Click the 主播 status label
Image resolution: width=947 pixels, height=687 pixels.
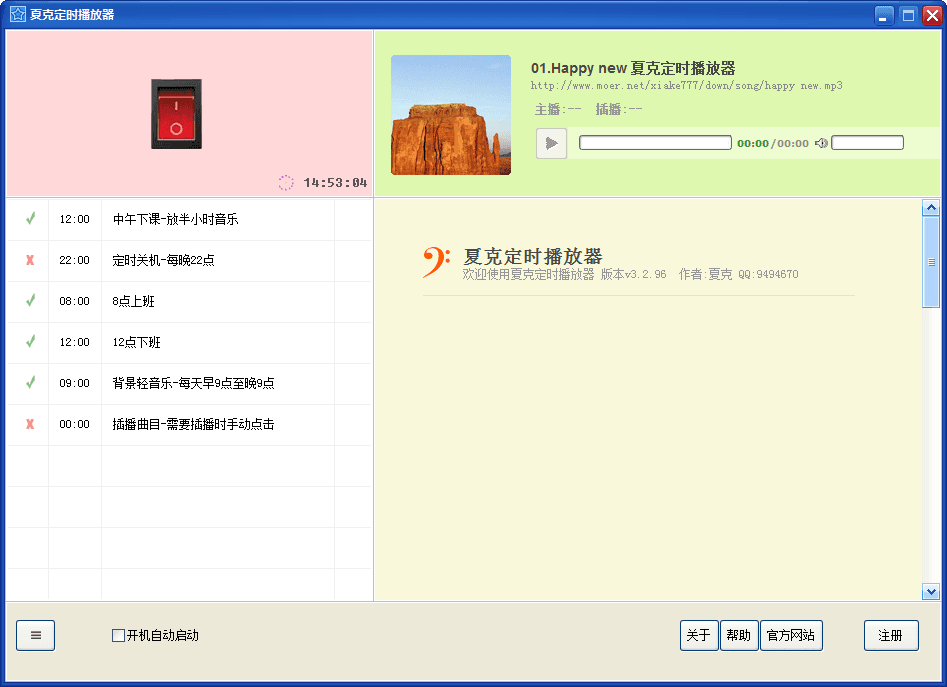pos(558,109)
